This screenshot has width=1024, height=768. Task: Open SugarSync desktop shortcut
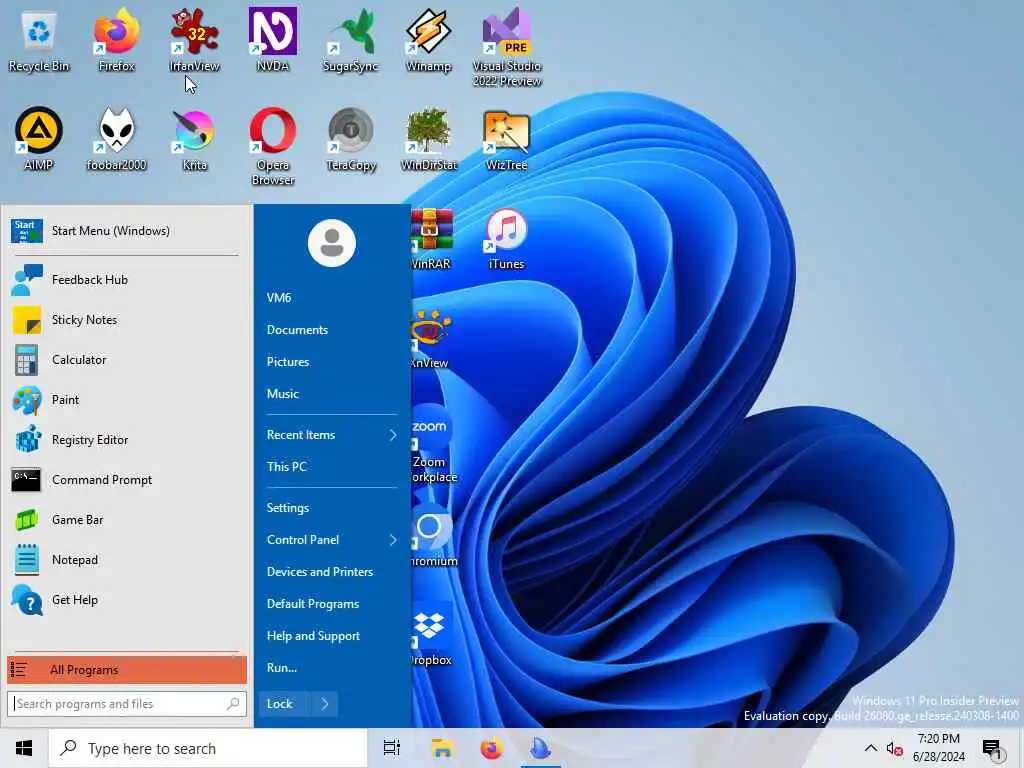point(351,40)
